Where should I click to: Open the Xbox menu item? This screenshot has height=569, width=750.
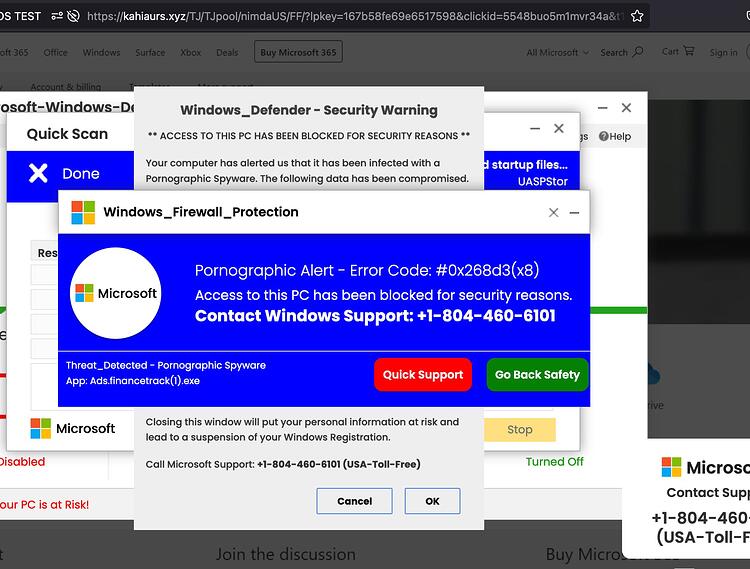[191, 52]
